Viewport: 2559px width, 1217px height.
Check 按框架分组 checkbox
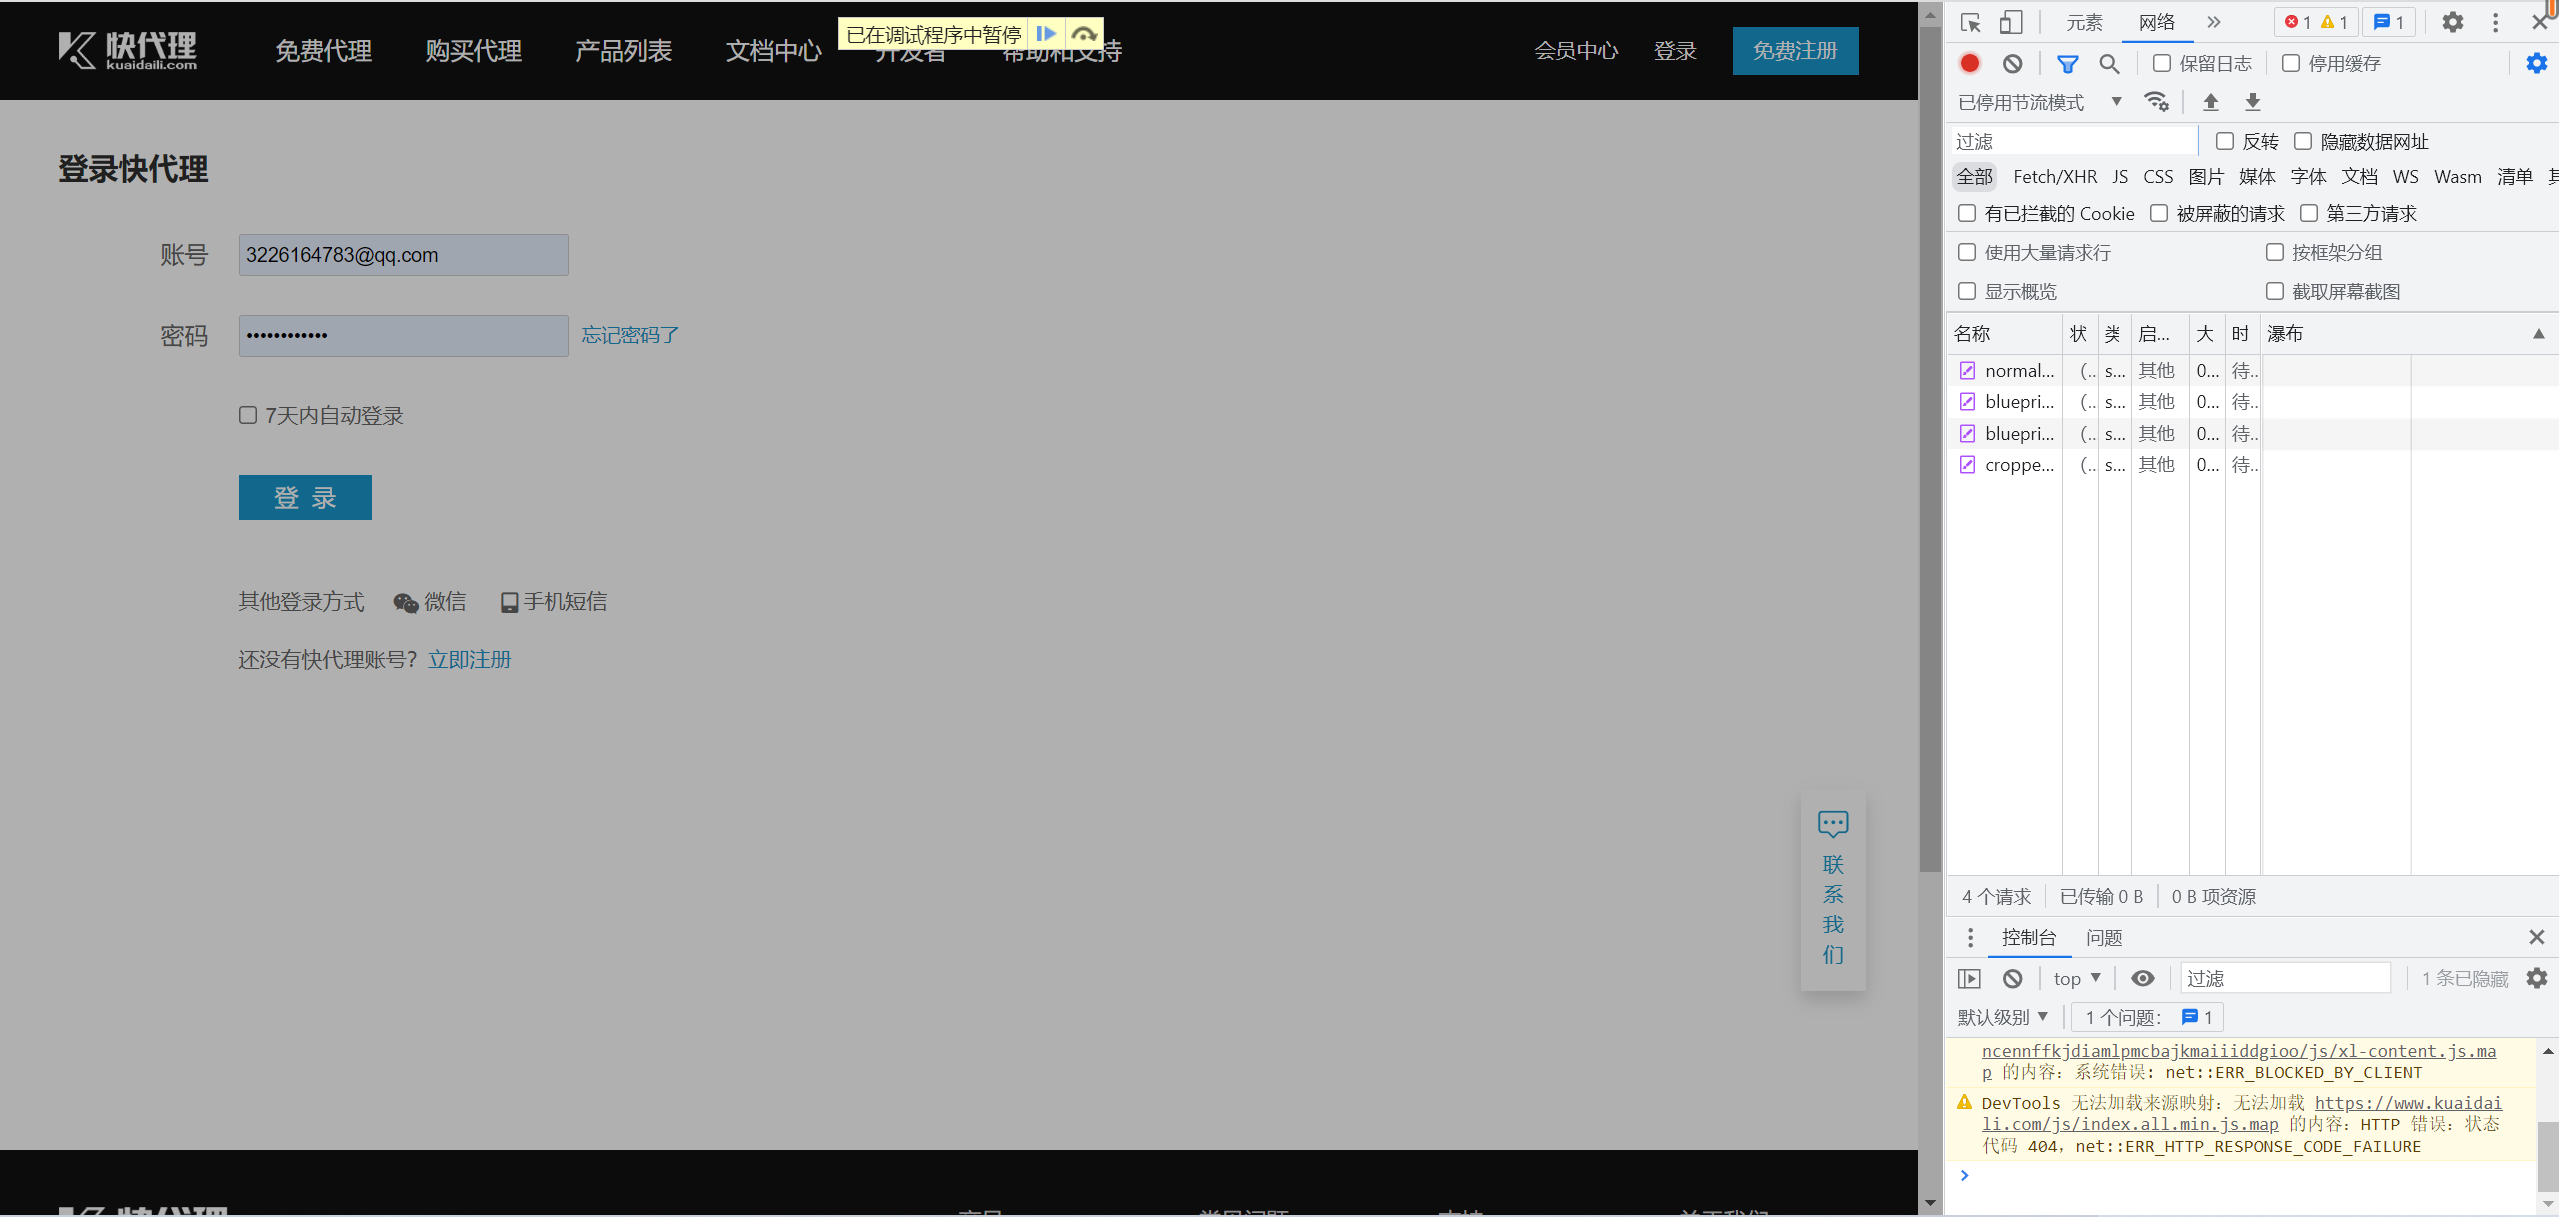pos(2275,252)
